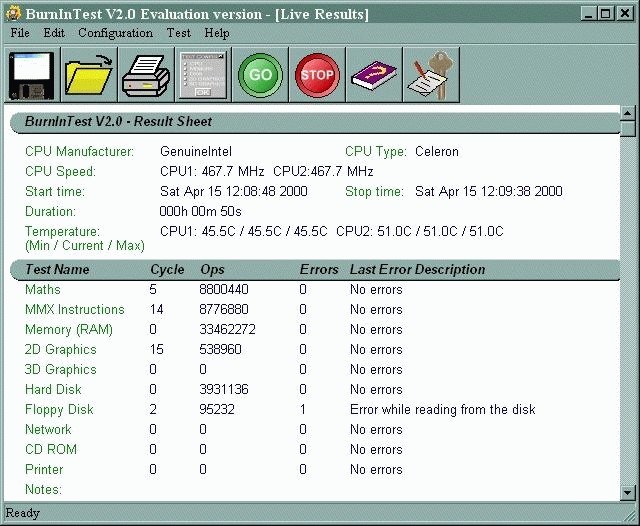Screen dimensions: 640x526
Task: Click the Floppy Disk error count 1
Action: click(x=302, y=409)
